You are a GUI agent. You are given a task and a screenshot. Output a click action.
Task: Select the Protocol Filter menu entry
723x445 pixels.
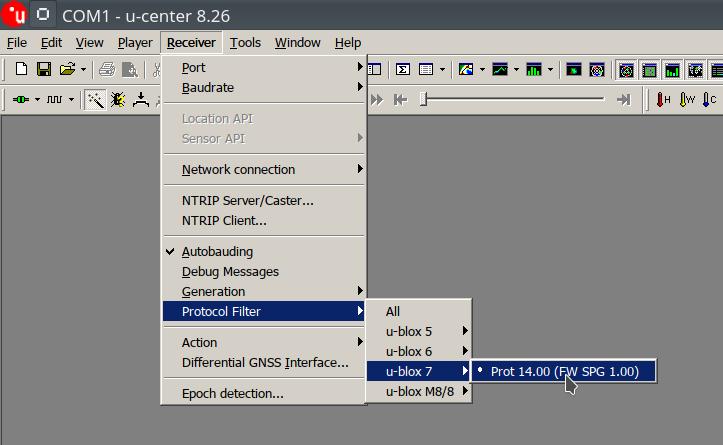point(264,311)
